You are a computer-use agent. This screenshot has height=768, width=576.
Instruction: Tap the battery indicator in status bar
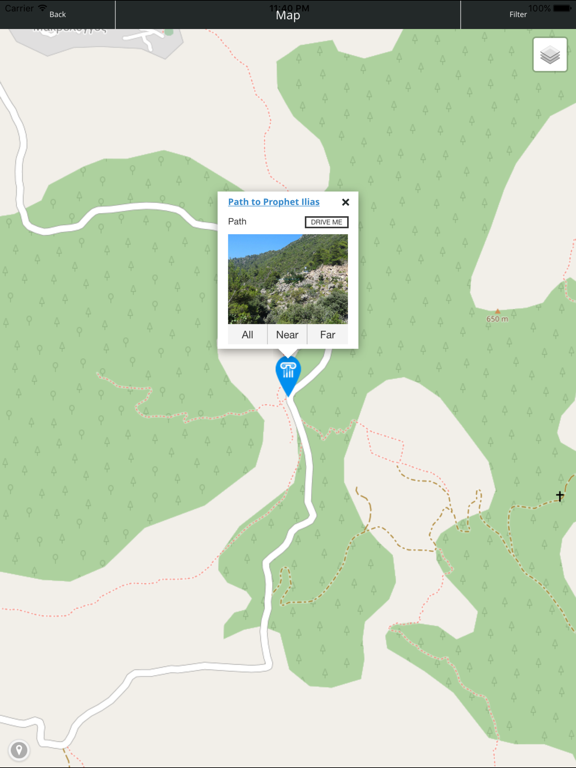562,8
